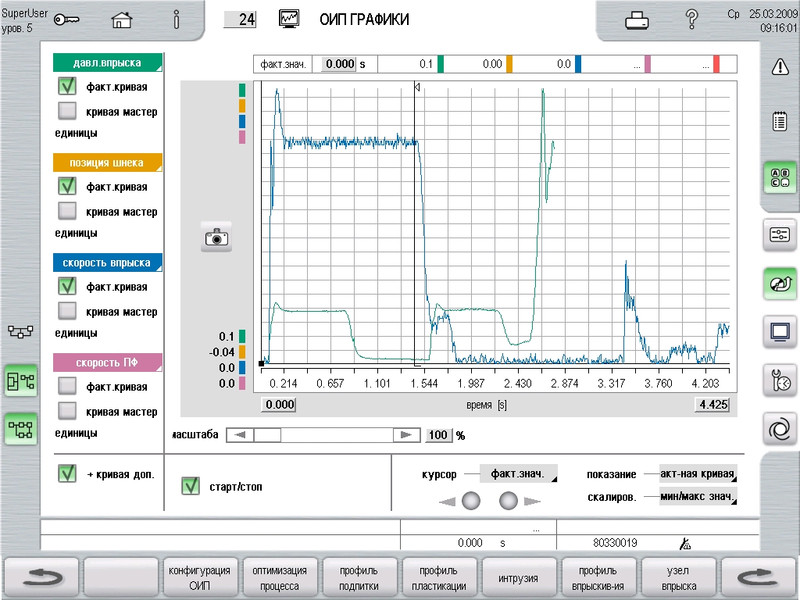Expand the давл.впрыска header selector
800x600 pixels.
(108, 63)
